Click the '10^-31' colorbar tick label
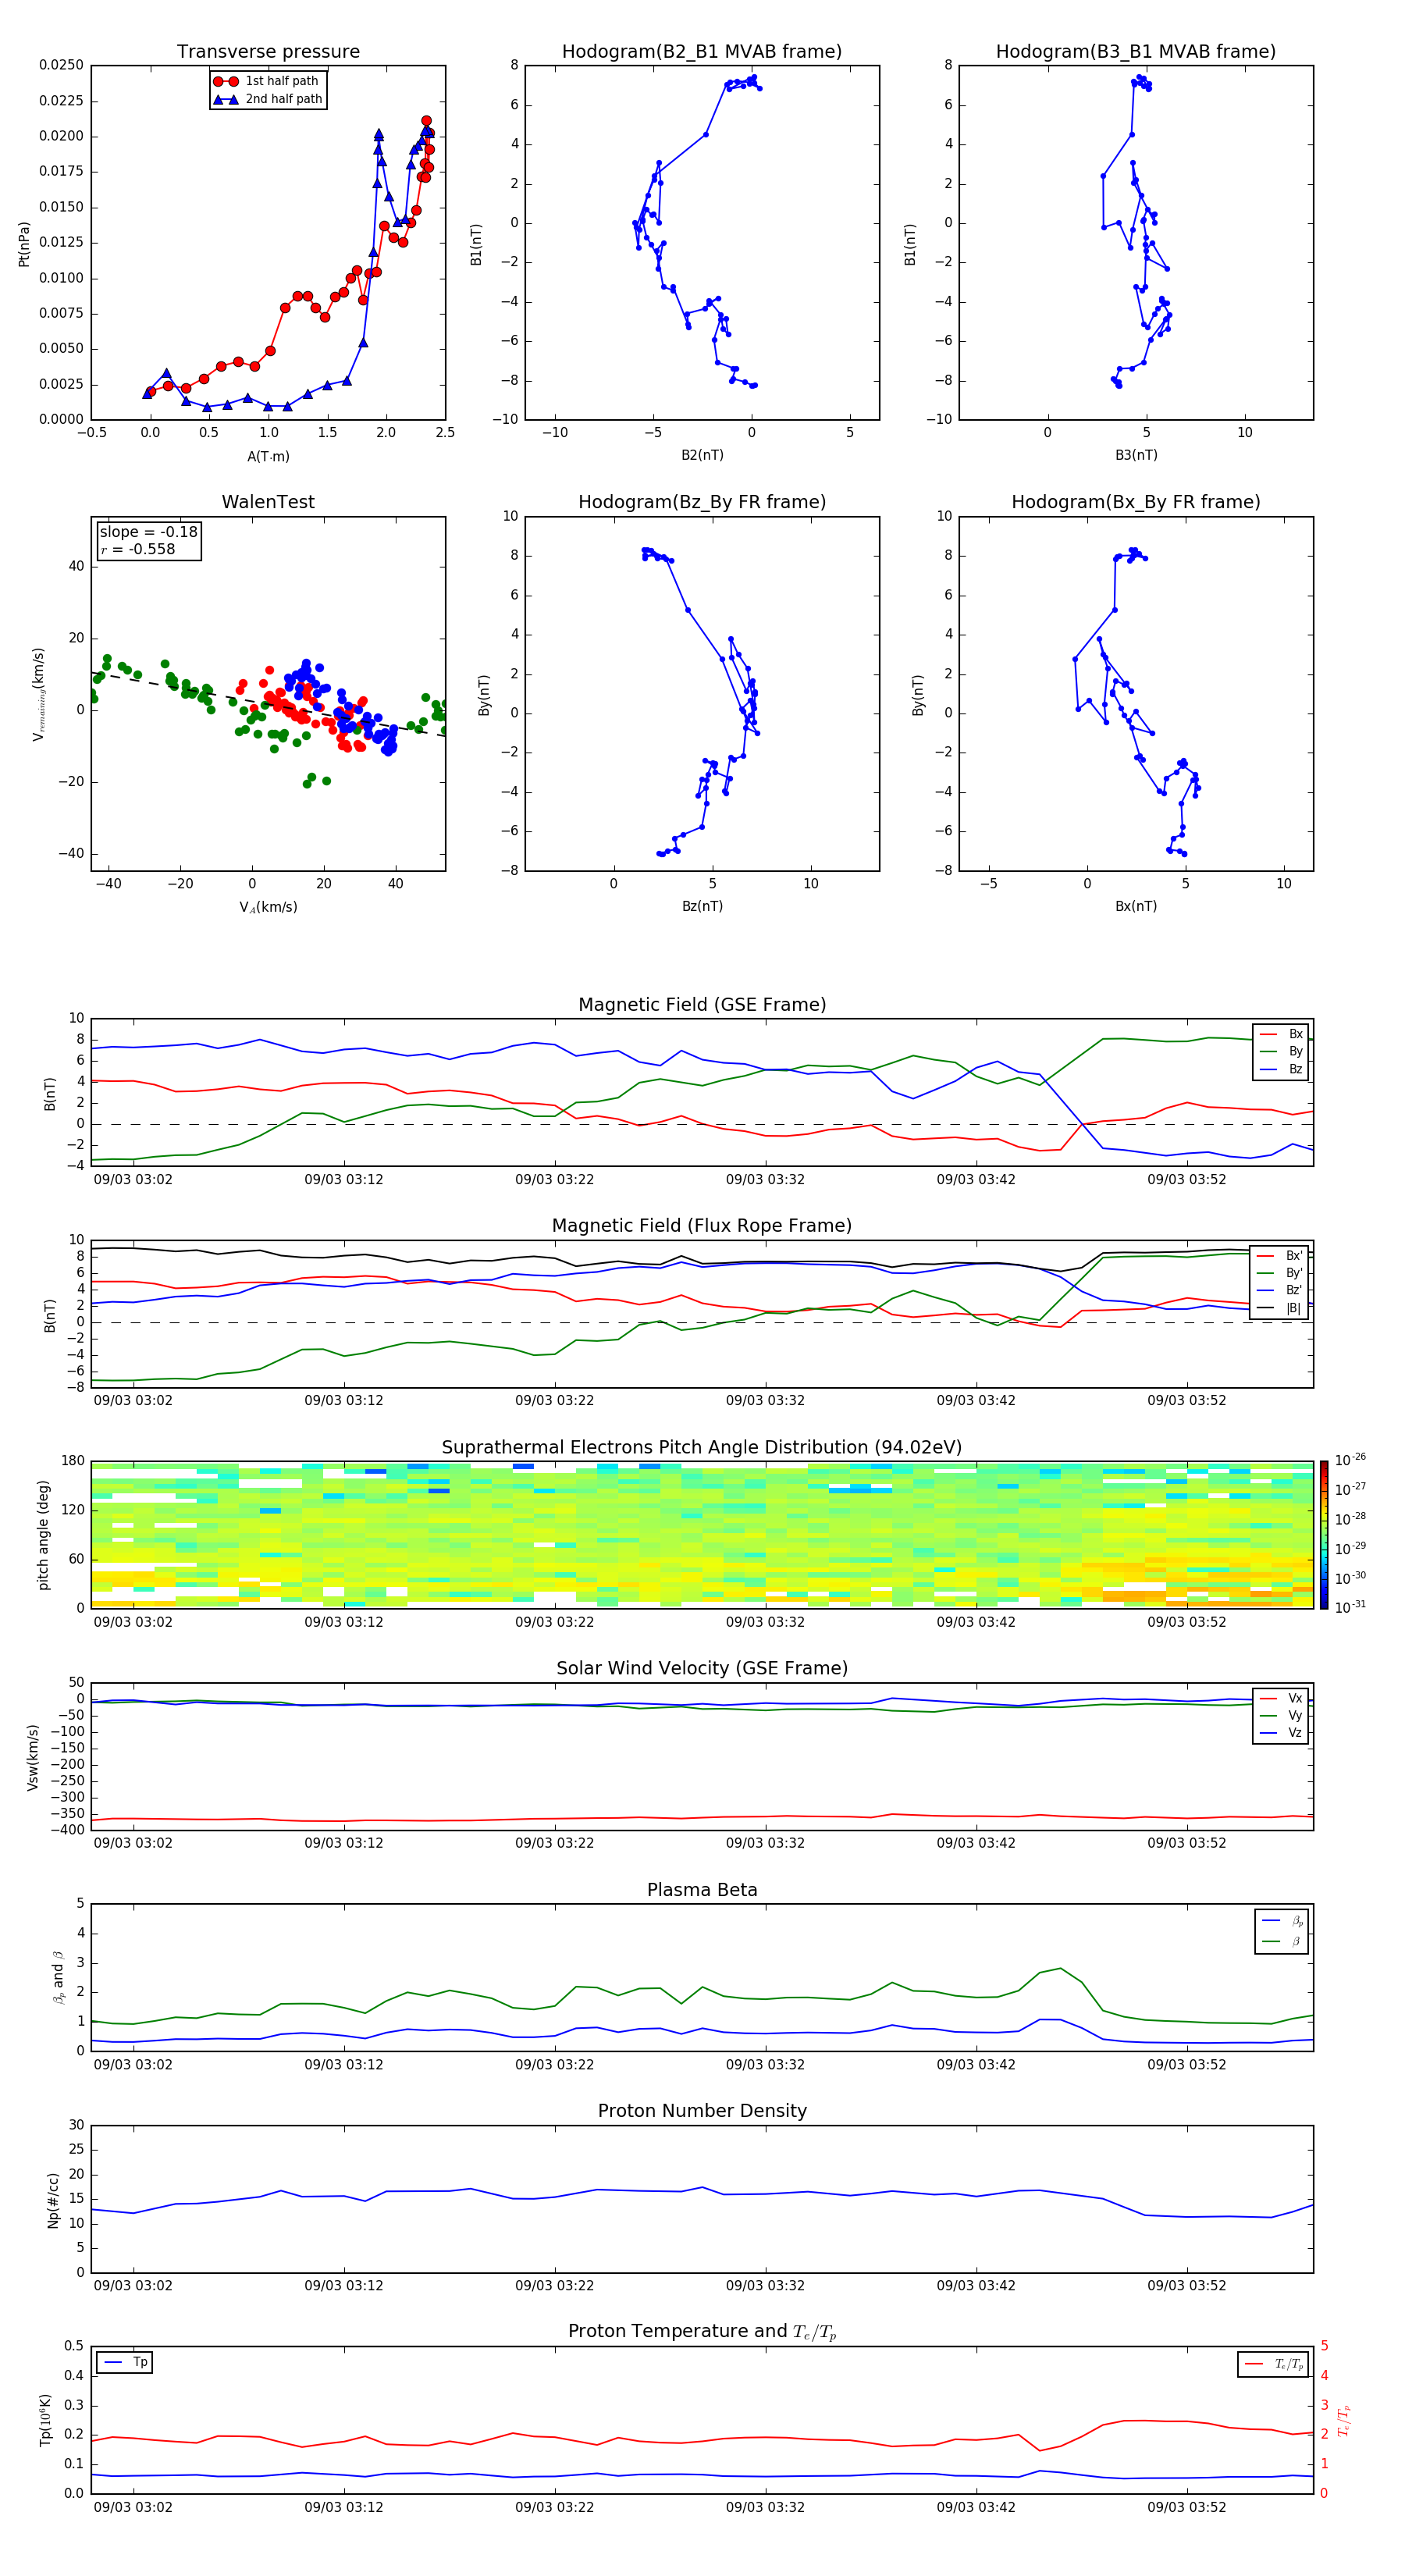This screenshot has height=2576, width=1405. (1350, 1607)
